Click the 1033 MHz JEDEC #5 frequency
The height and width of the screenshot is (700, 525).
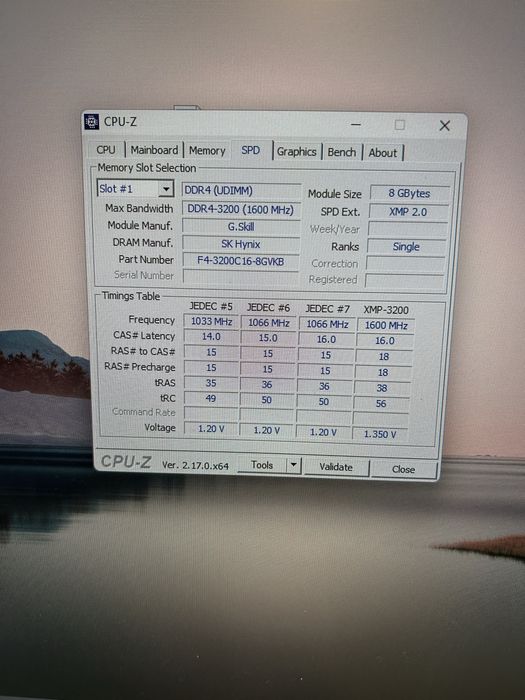click(212, 321)
